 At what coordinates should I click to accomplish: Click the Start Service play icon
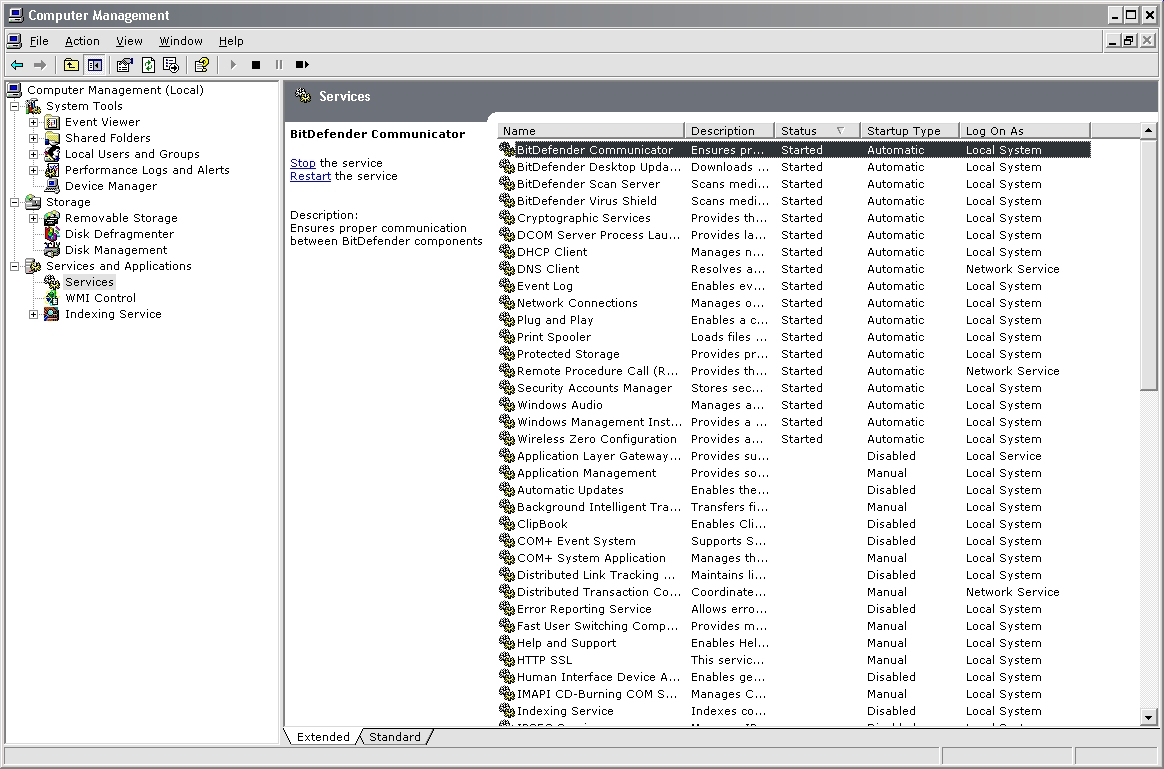point(233,65)
